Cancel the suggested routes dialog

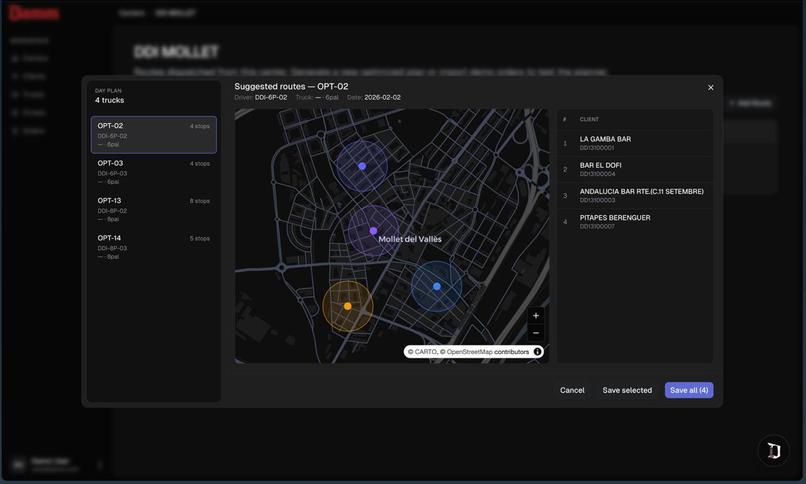pos(572,390)
